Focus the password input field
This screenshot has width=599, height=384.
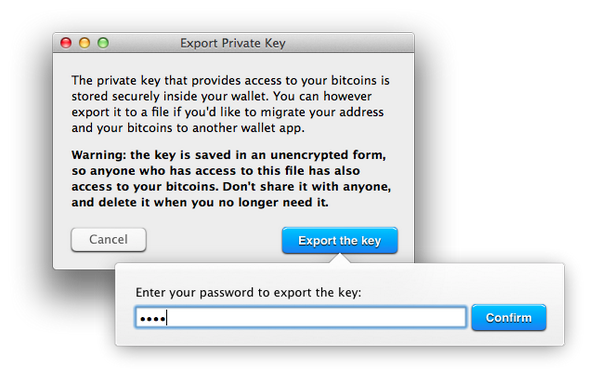coord(301,317)
